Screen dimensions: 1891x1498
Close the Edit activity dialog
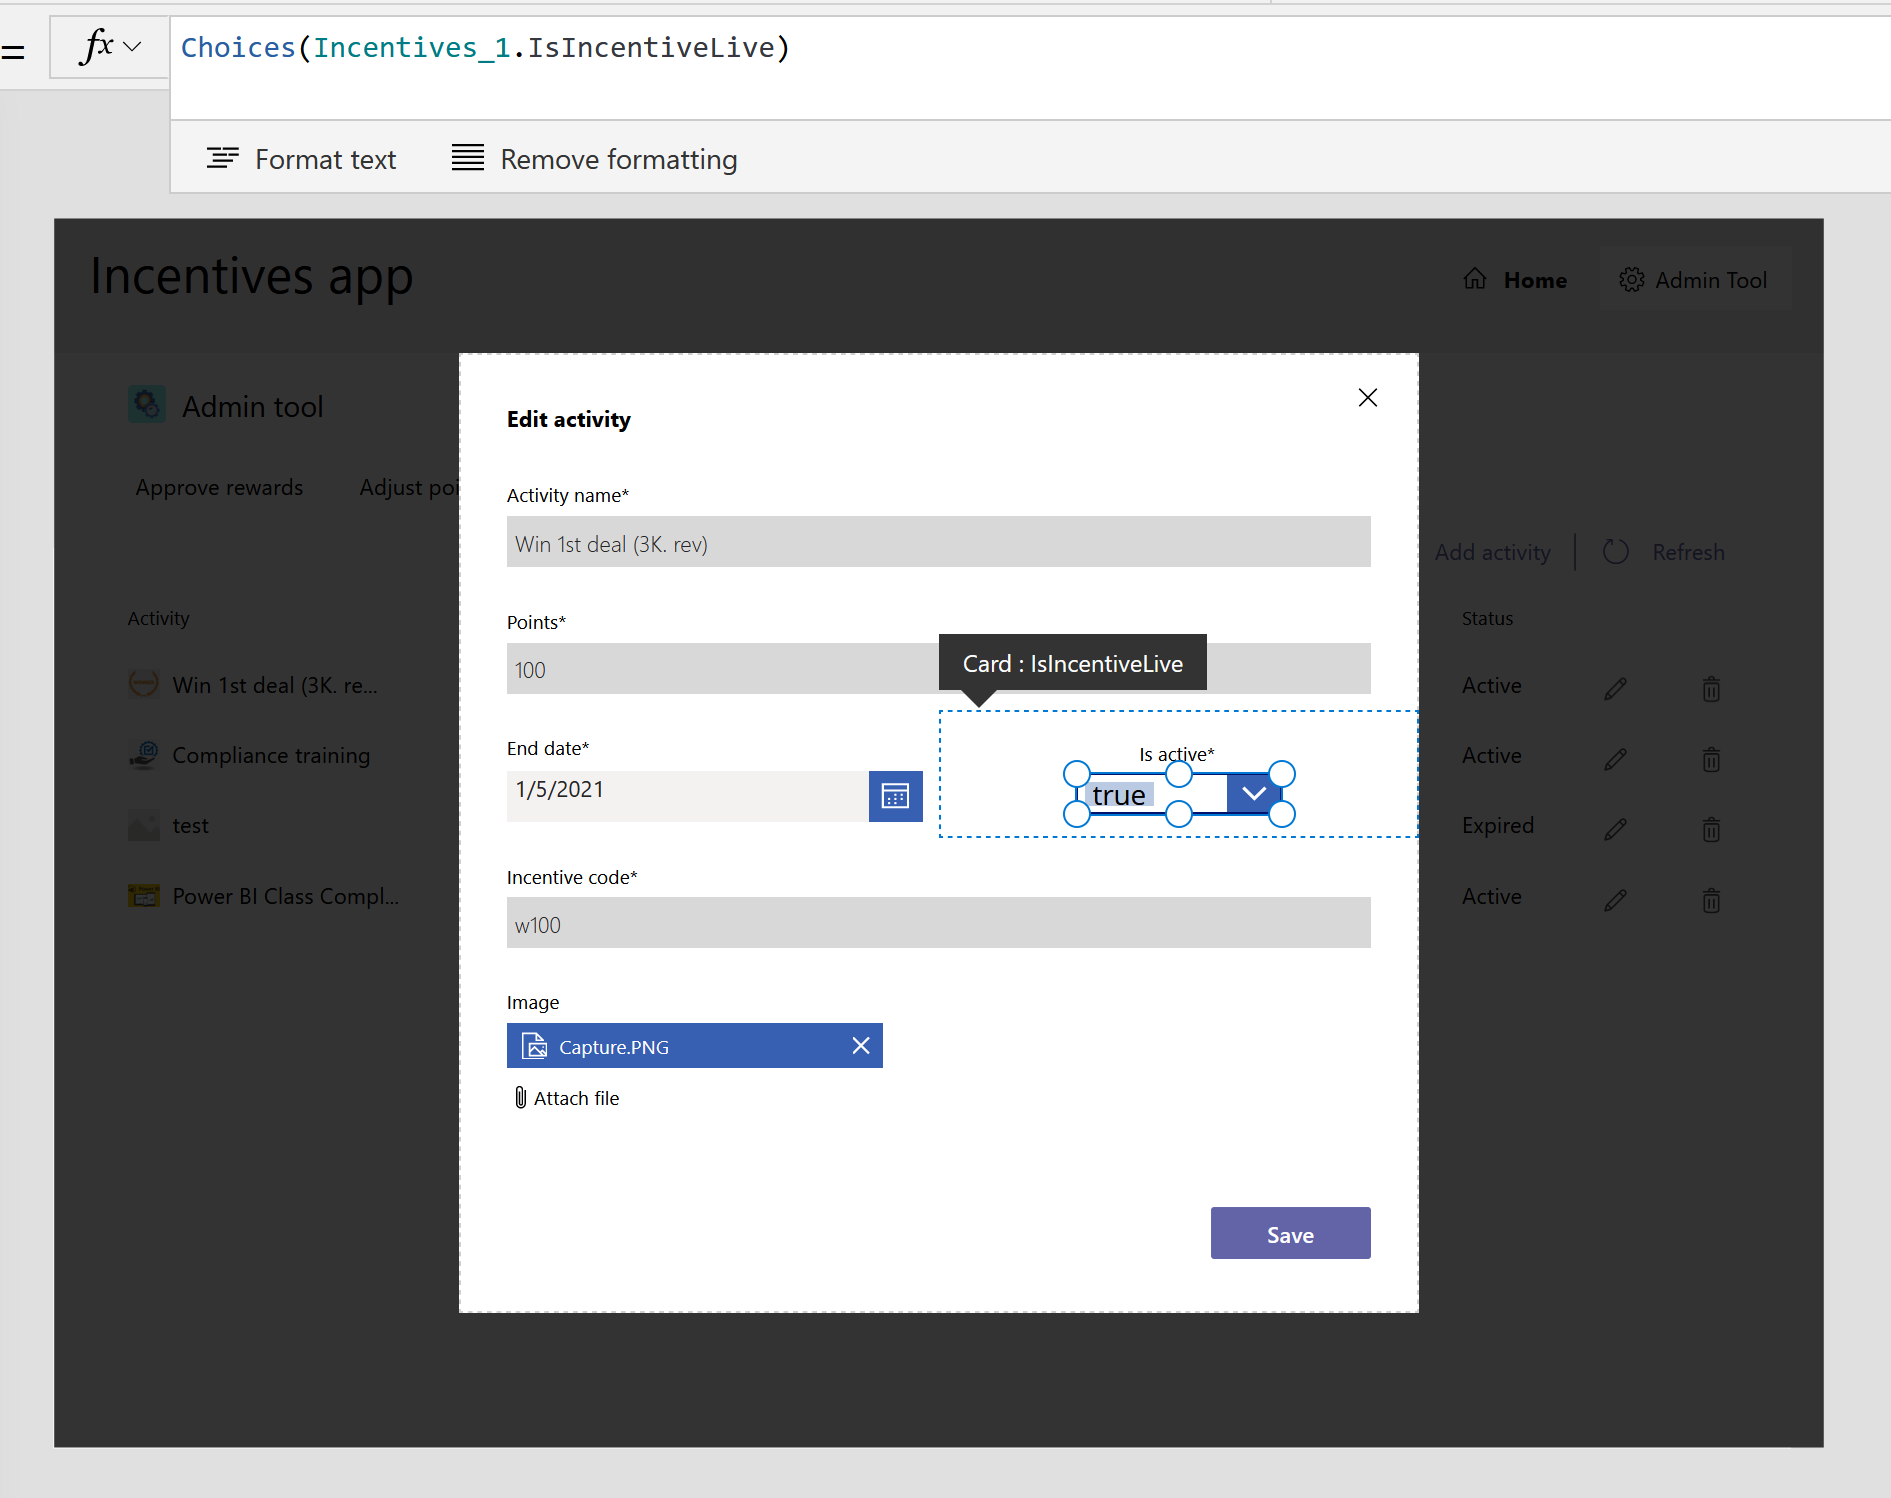pos(1367,398)
